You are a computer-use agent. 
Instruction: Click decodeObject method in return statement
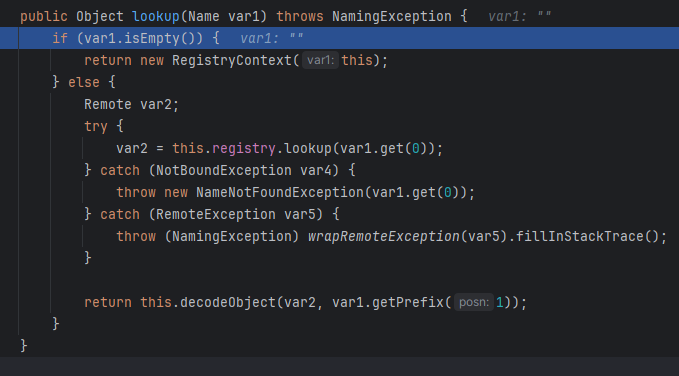pyautogui.click(x=228, y=302)
